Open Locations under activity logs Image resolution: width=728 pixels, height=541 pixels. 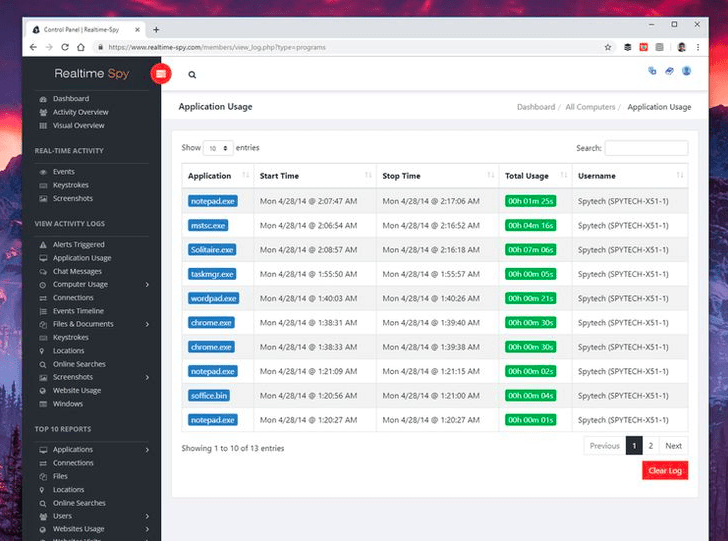coord(68,351)
